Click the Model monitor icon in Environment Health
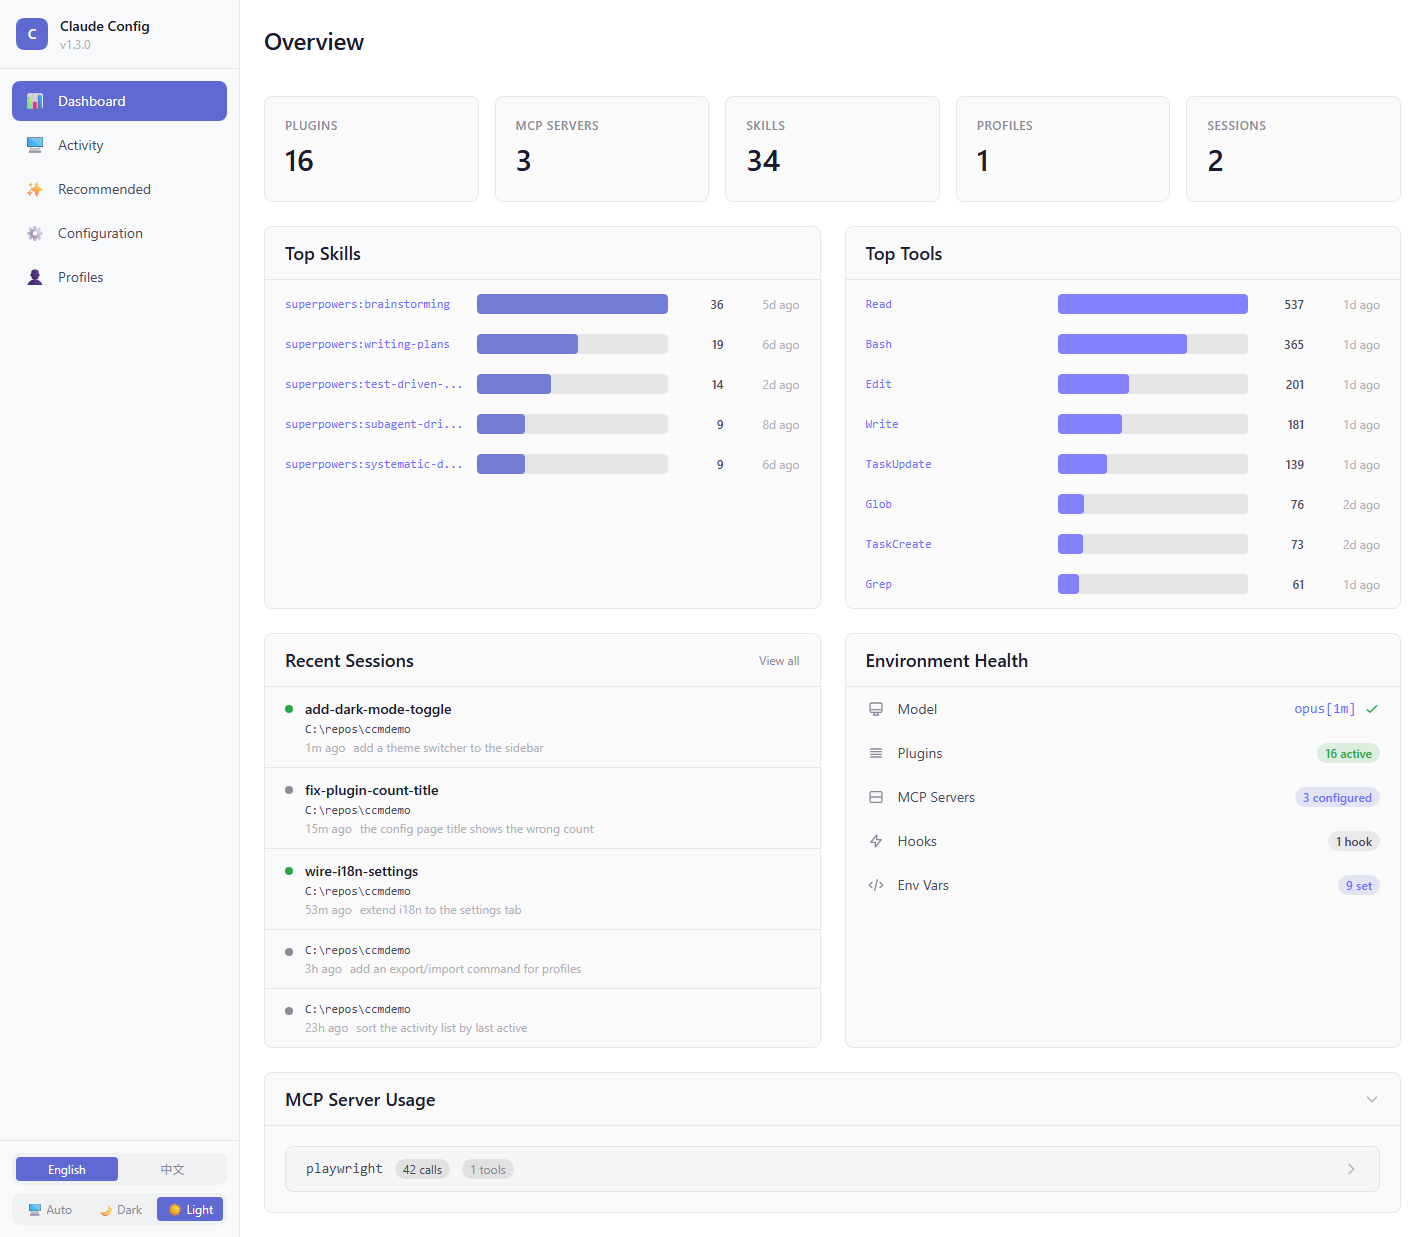The image size is (1425, 1237). tap(876, 709)
